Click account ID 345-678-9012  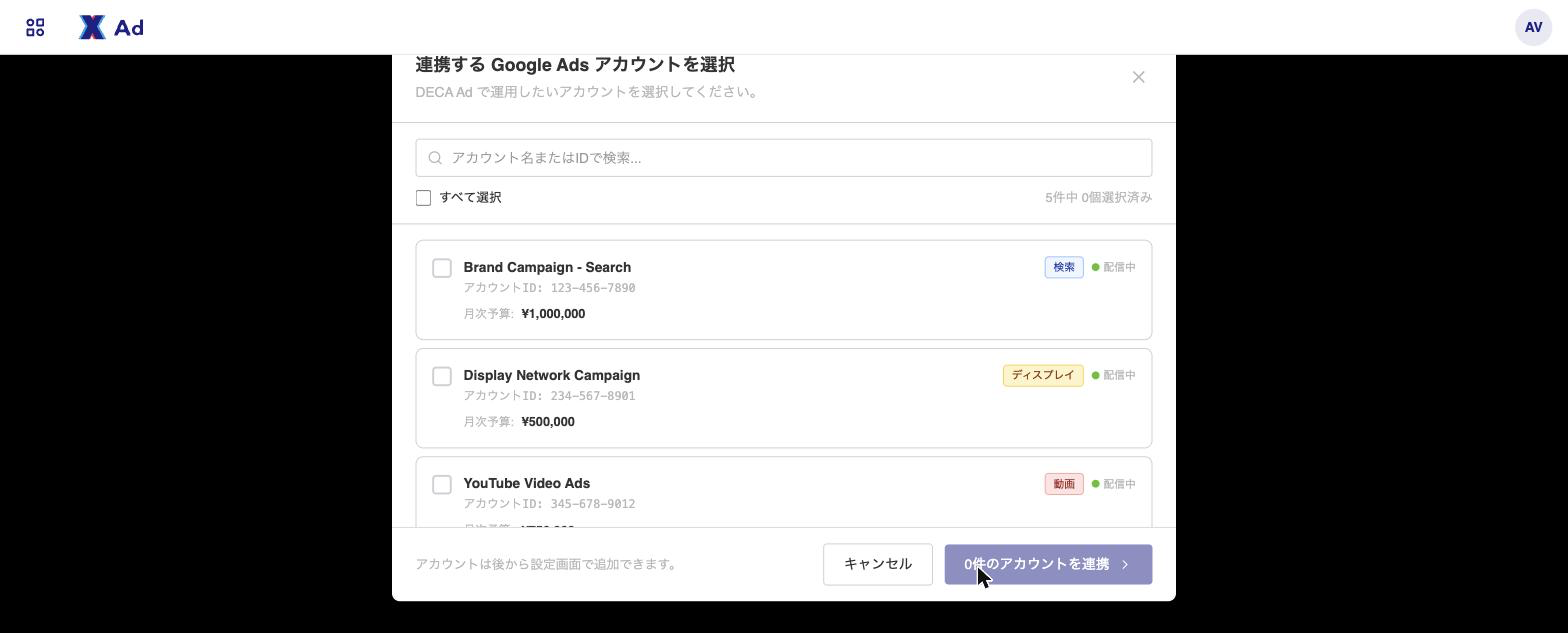point(593,504)
